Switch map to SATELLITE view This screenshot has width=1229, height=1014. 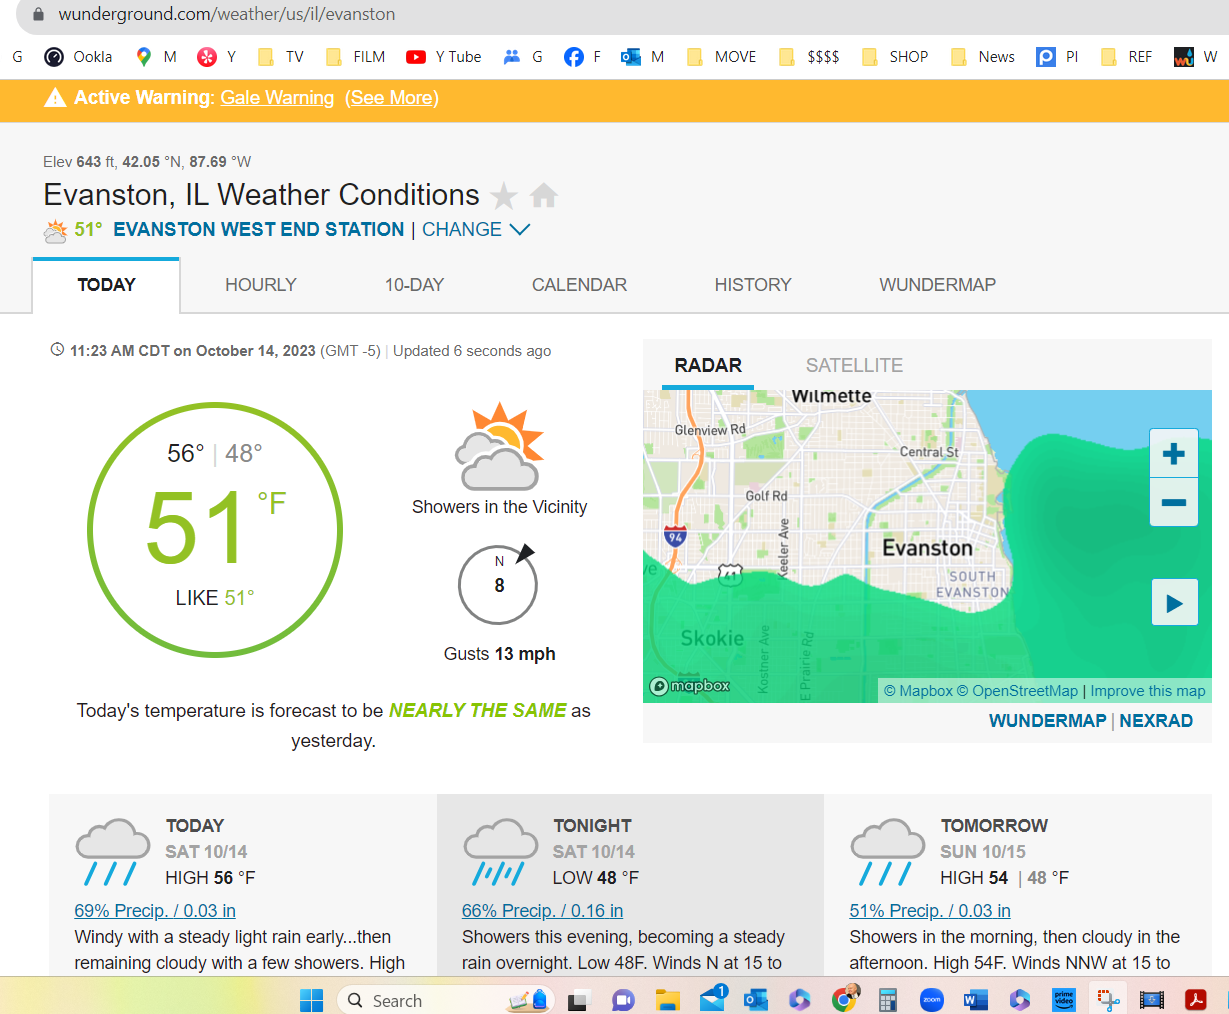click(x=854, y=365)
